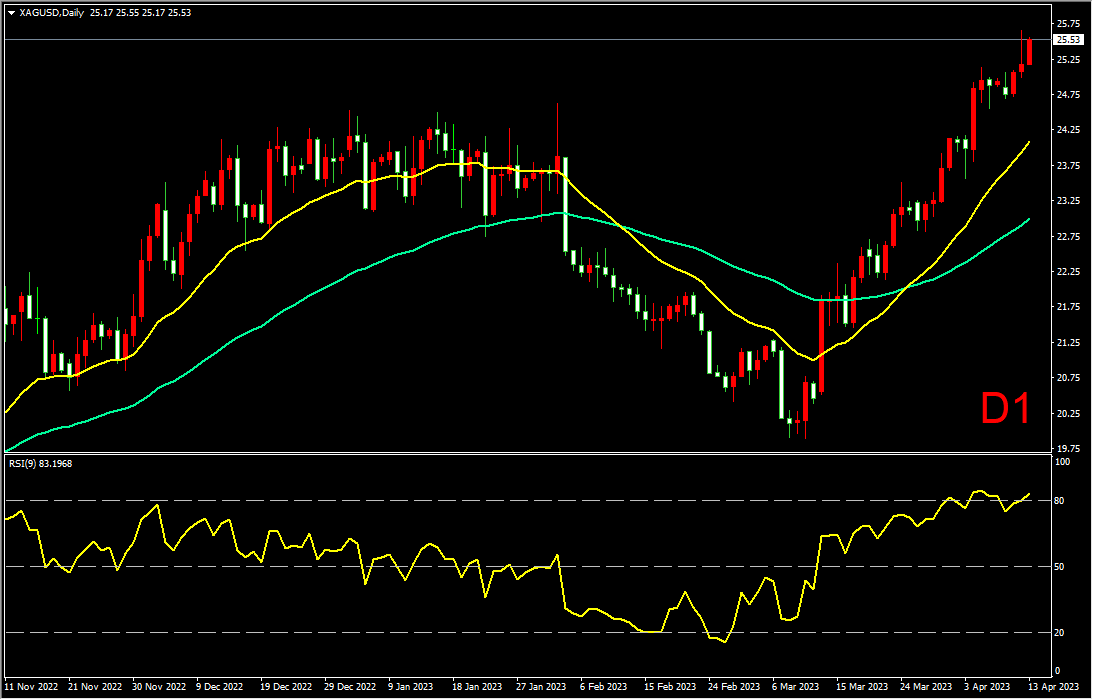Click the RSI(9) 83.1968 indicator label
This screenshot has width=1093, height=700.
(x=40, y=463)
